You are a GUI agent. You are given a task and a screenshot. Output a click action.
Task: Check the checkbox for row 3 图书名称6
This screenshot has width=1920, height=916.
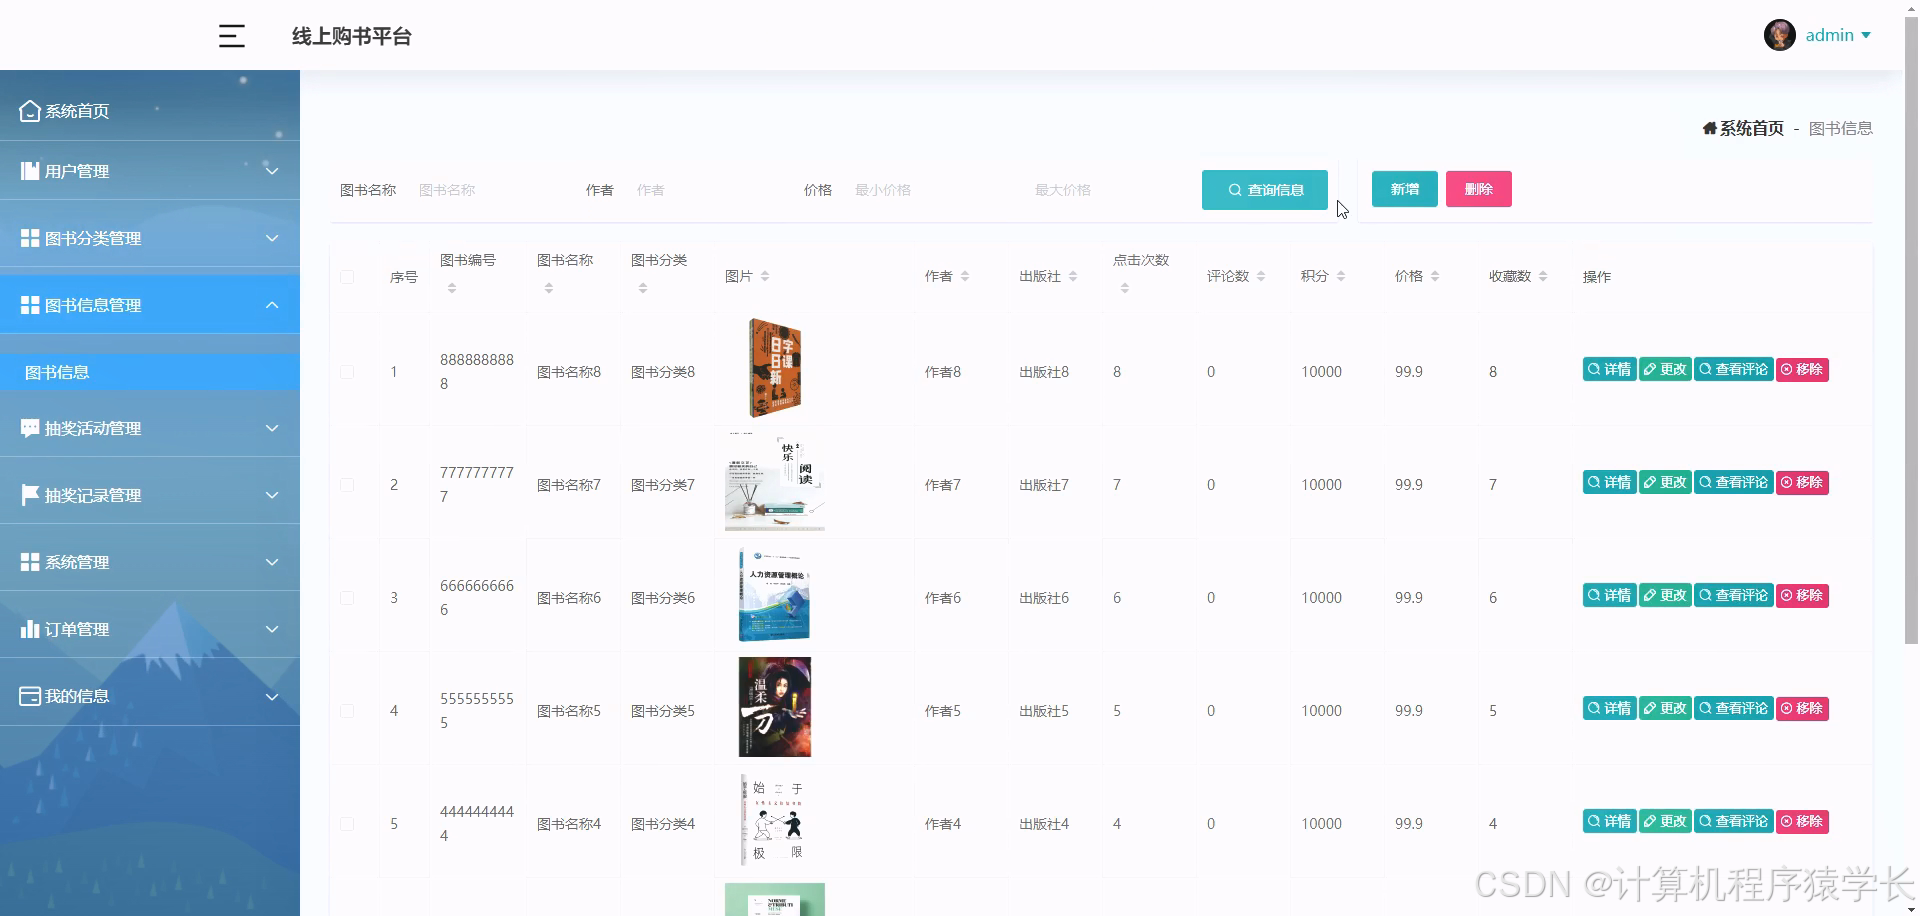point(347,597)
